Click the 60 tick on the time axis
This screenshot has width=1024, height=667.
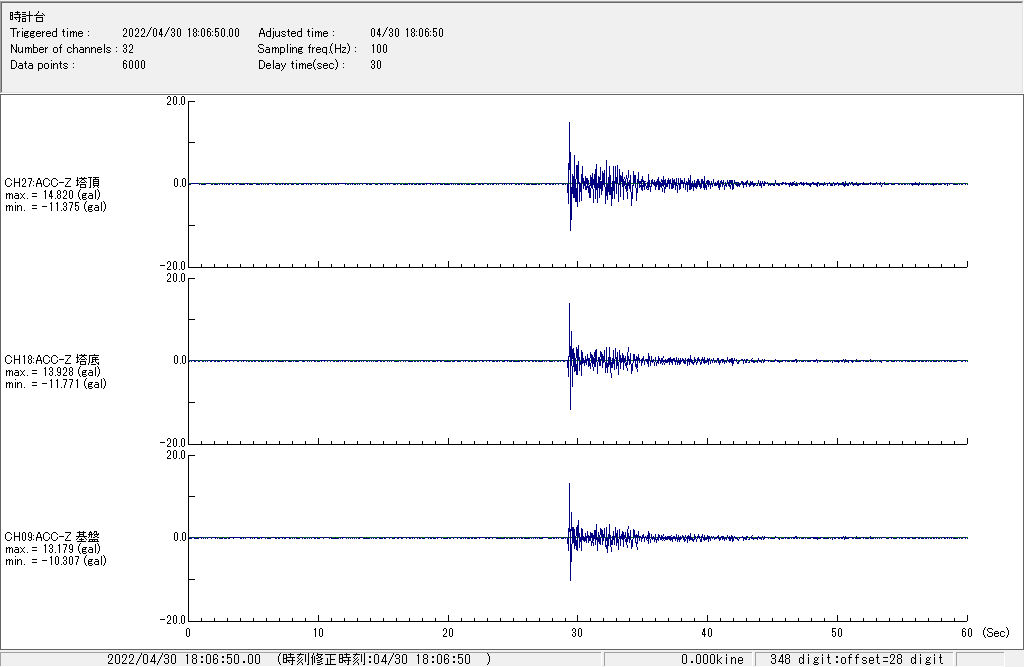[x=966, y=633]
